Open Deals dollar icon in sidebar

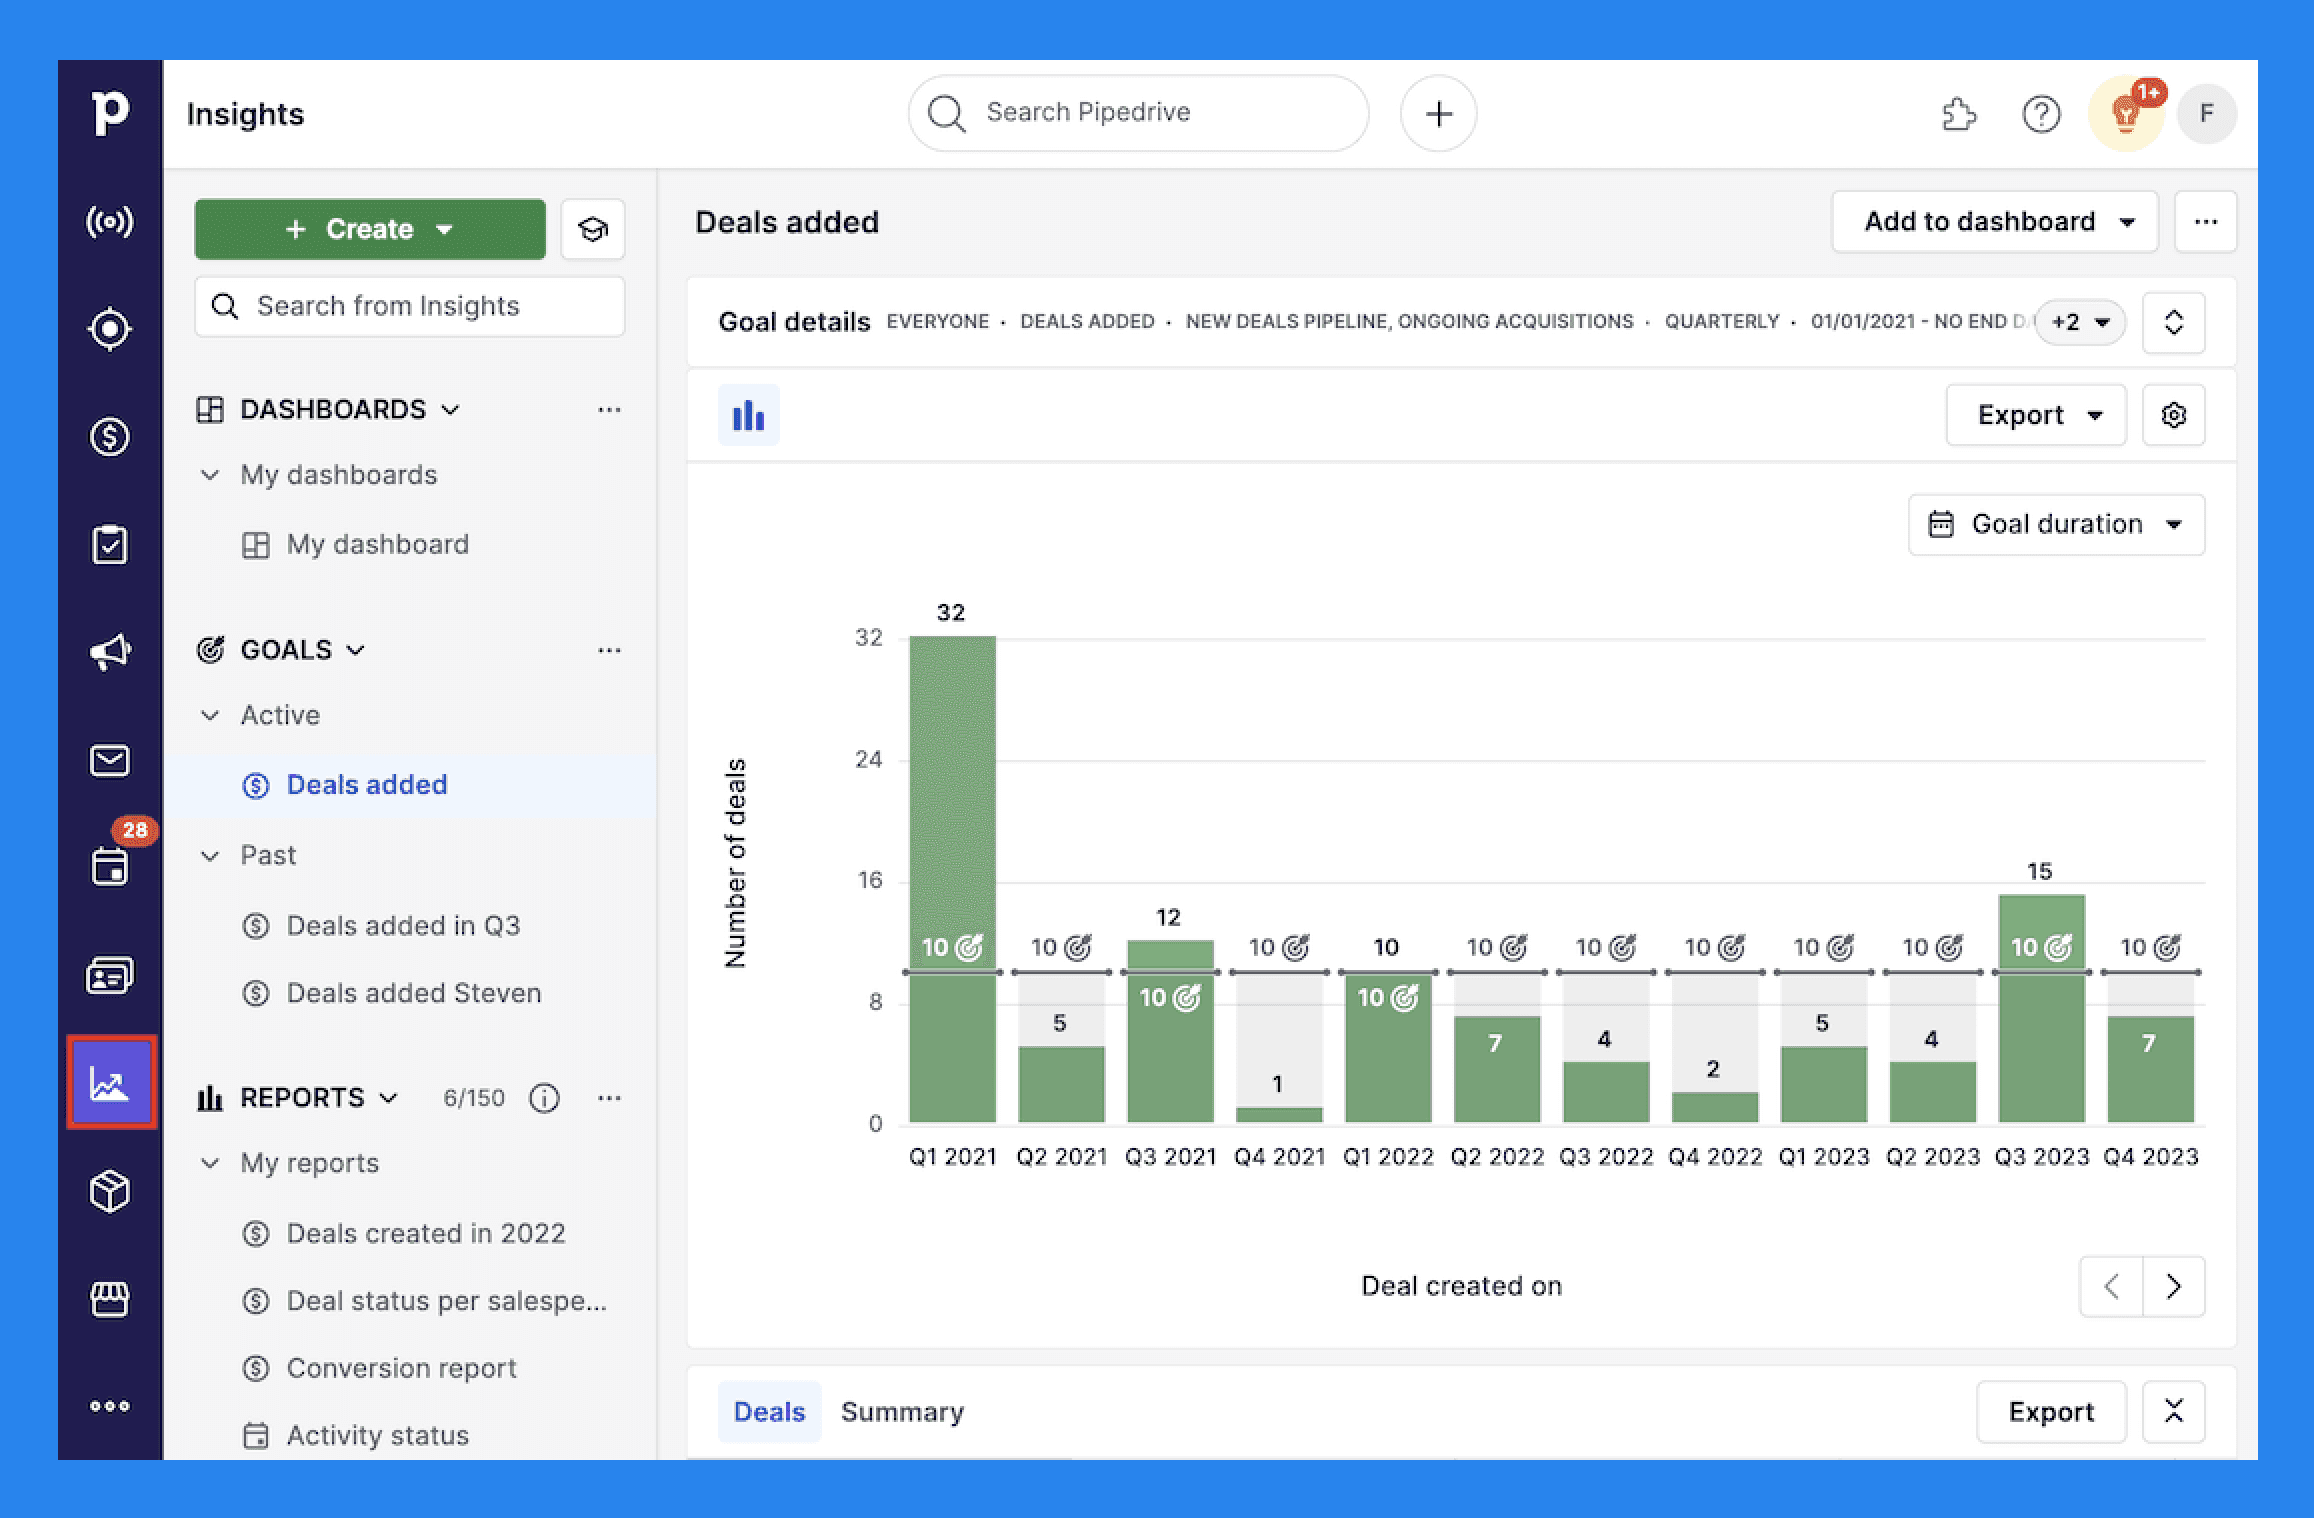click(x=110, y=436)
